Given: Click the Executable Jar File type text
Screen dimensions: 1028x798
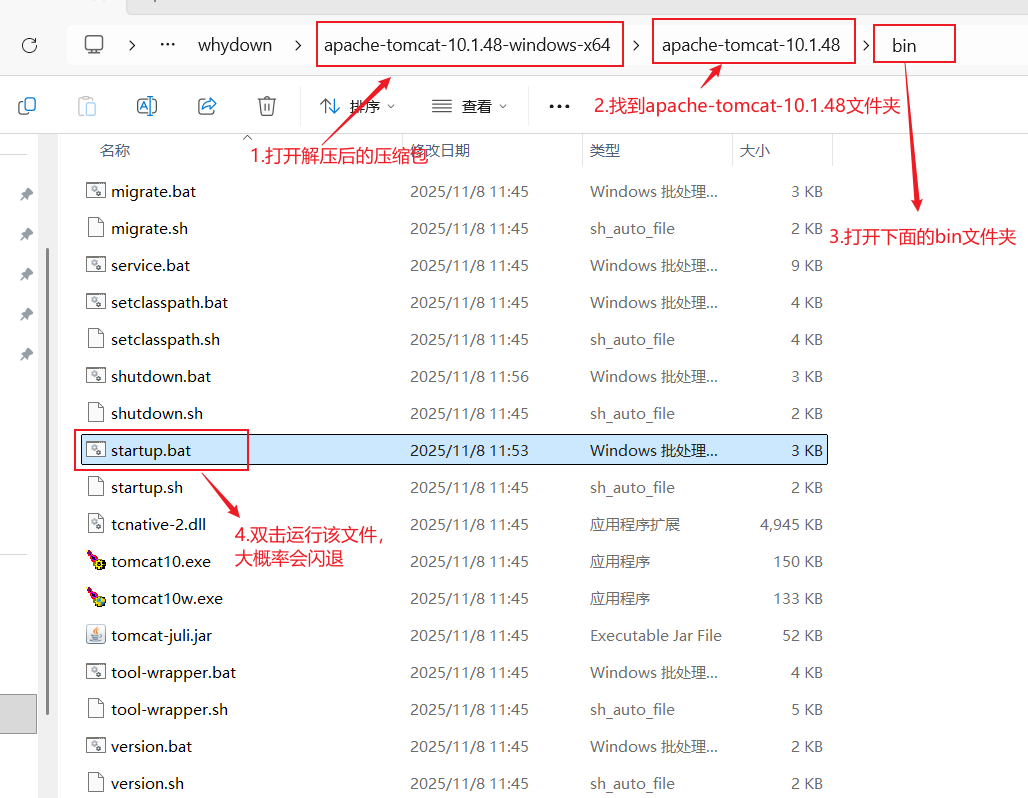Looking at the screenshot, I should click(656, 635).
